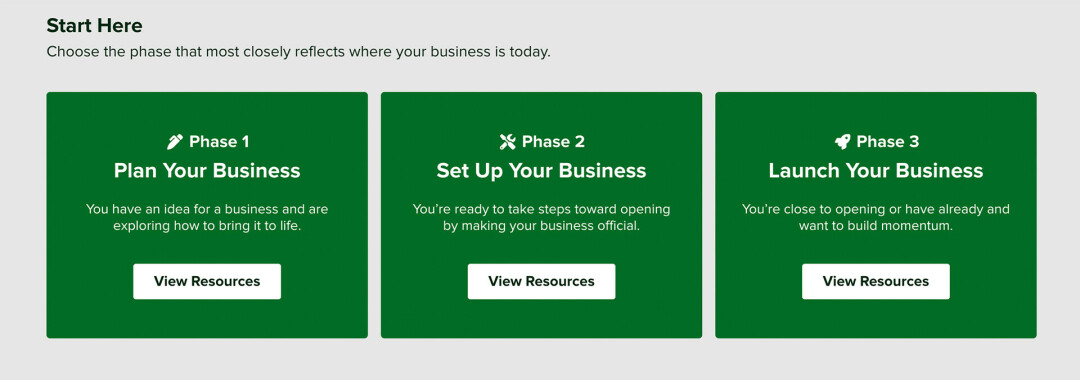Click the 'close to opening' description
The height and width of the screenshot is (380, 1080).
(x=875, y=217)
